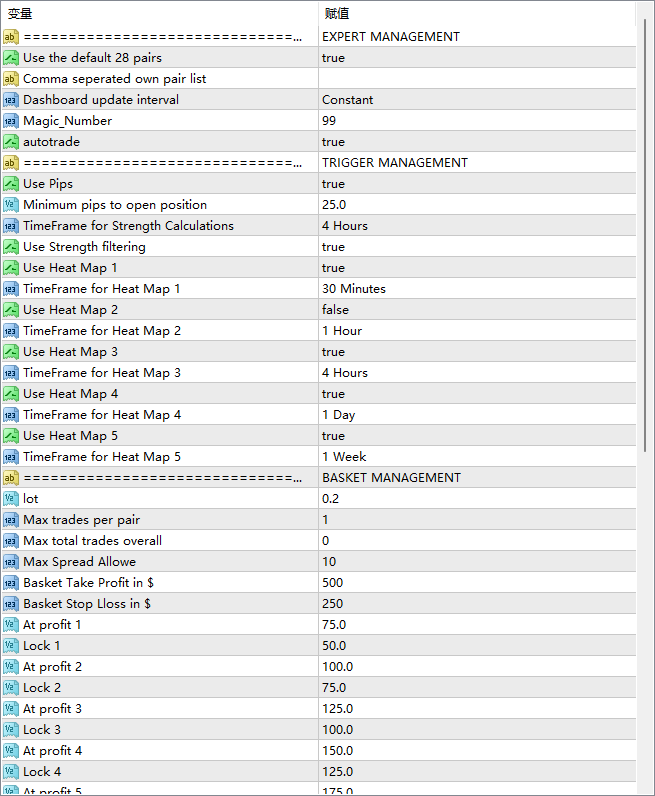
Task: Click the double icon beside 'lot'
Action: point(11,499)
